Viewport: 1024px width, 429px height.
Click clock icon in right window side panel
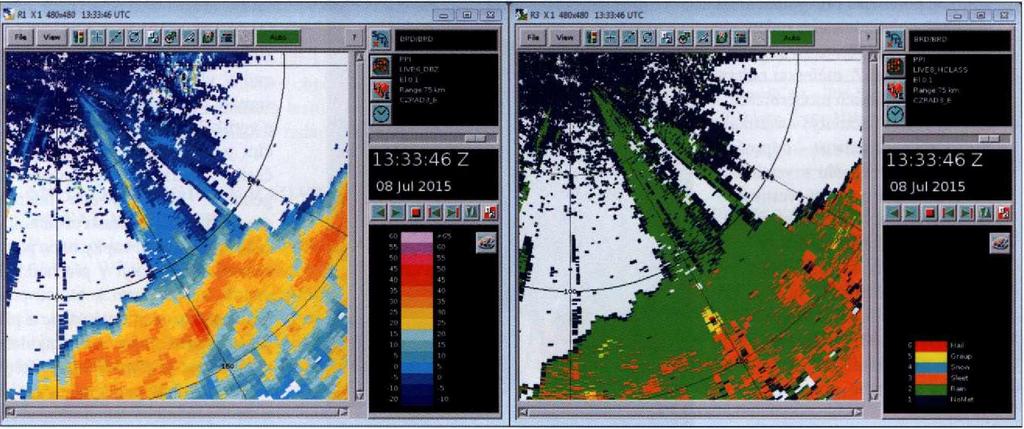tap(895, 114)
